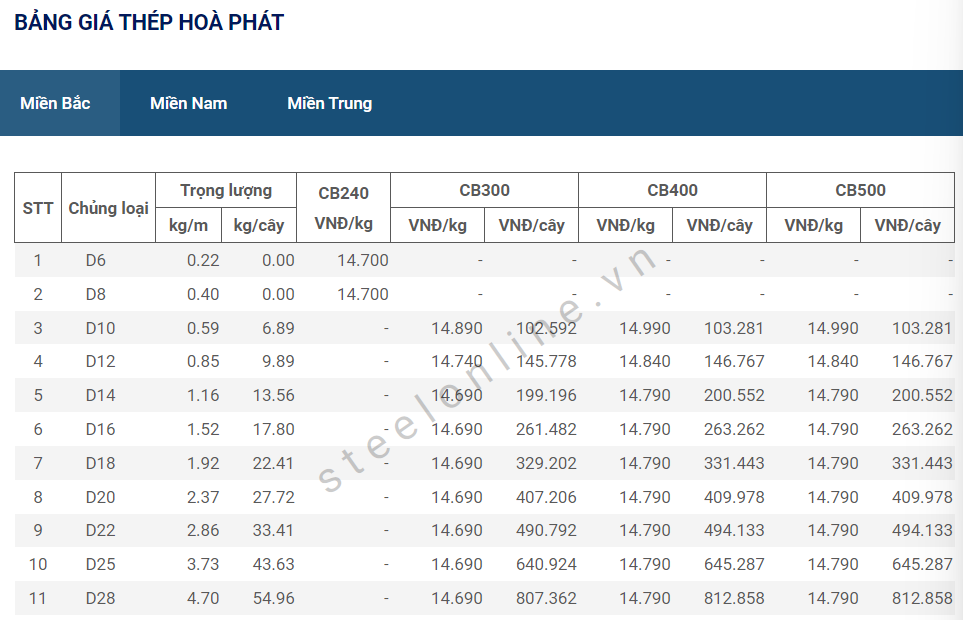Click the CB300 value "102.592"
Screen dimensions: 963x620
coord(547,328)
